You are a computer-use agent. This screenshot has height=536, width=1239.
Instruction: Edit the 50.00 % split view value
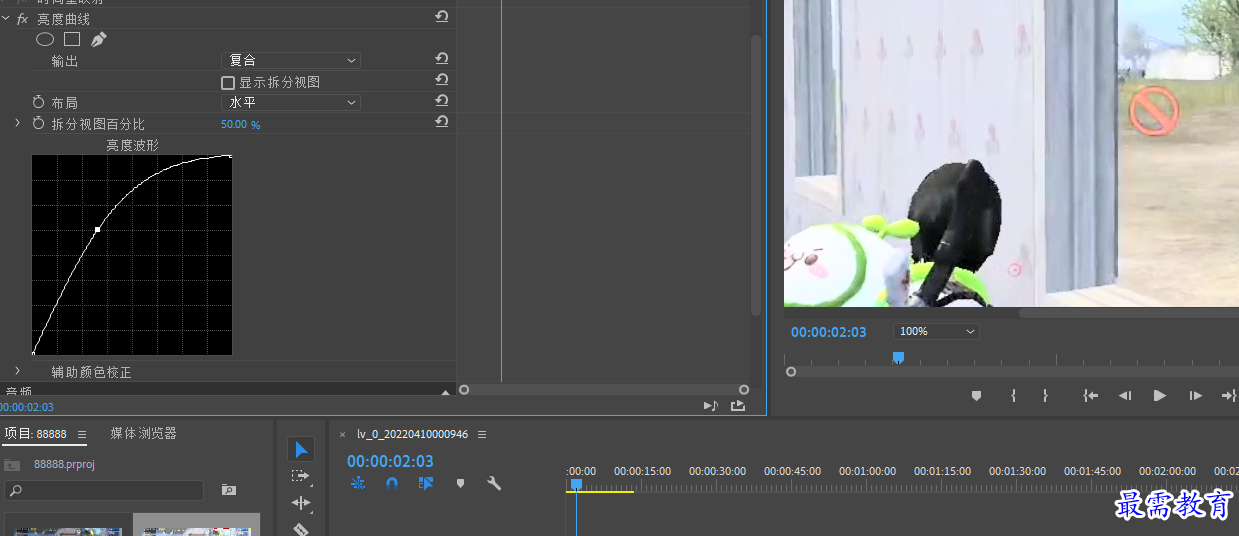[240, 125]
